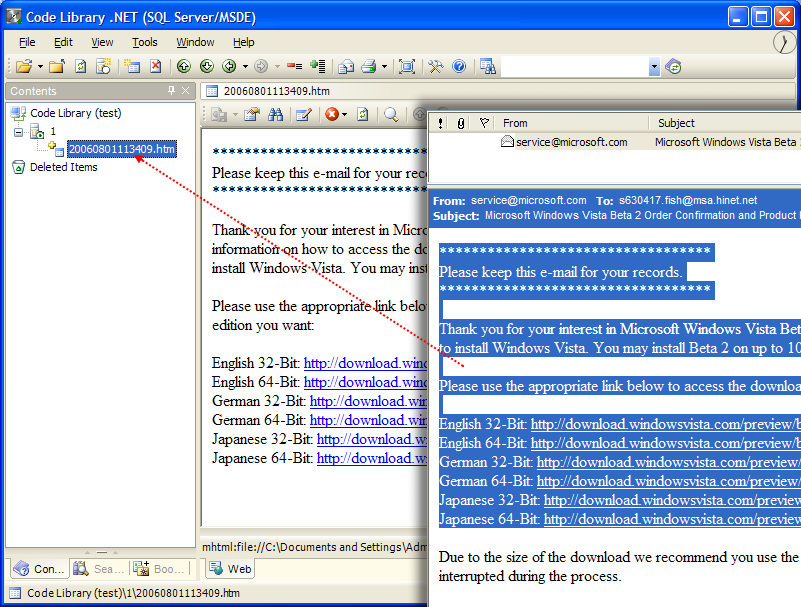
Task: Click the new window table icon
Action: pyautogui.click(x=133, y=66)
